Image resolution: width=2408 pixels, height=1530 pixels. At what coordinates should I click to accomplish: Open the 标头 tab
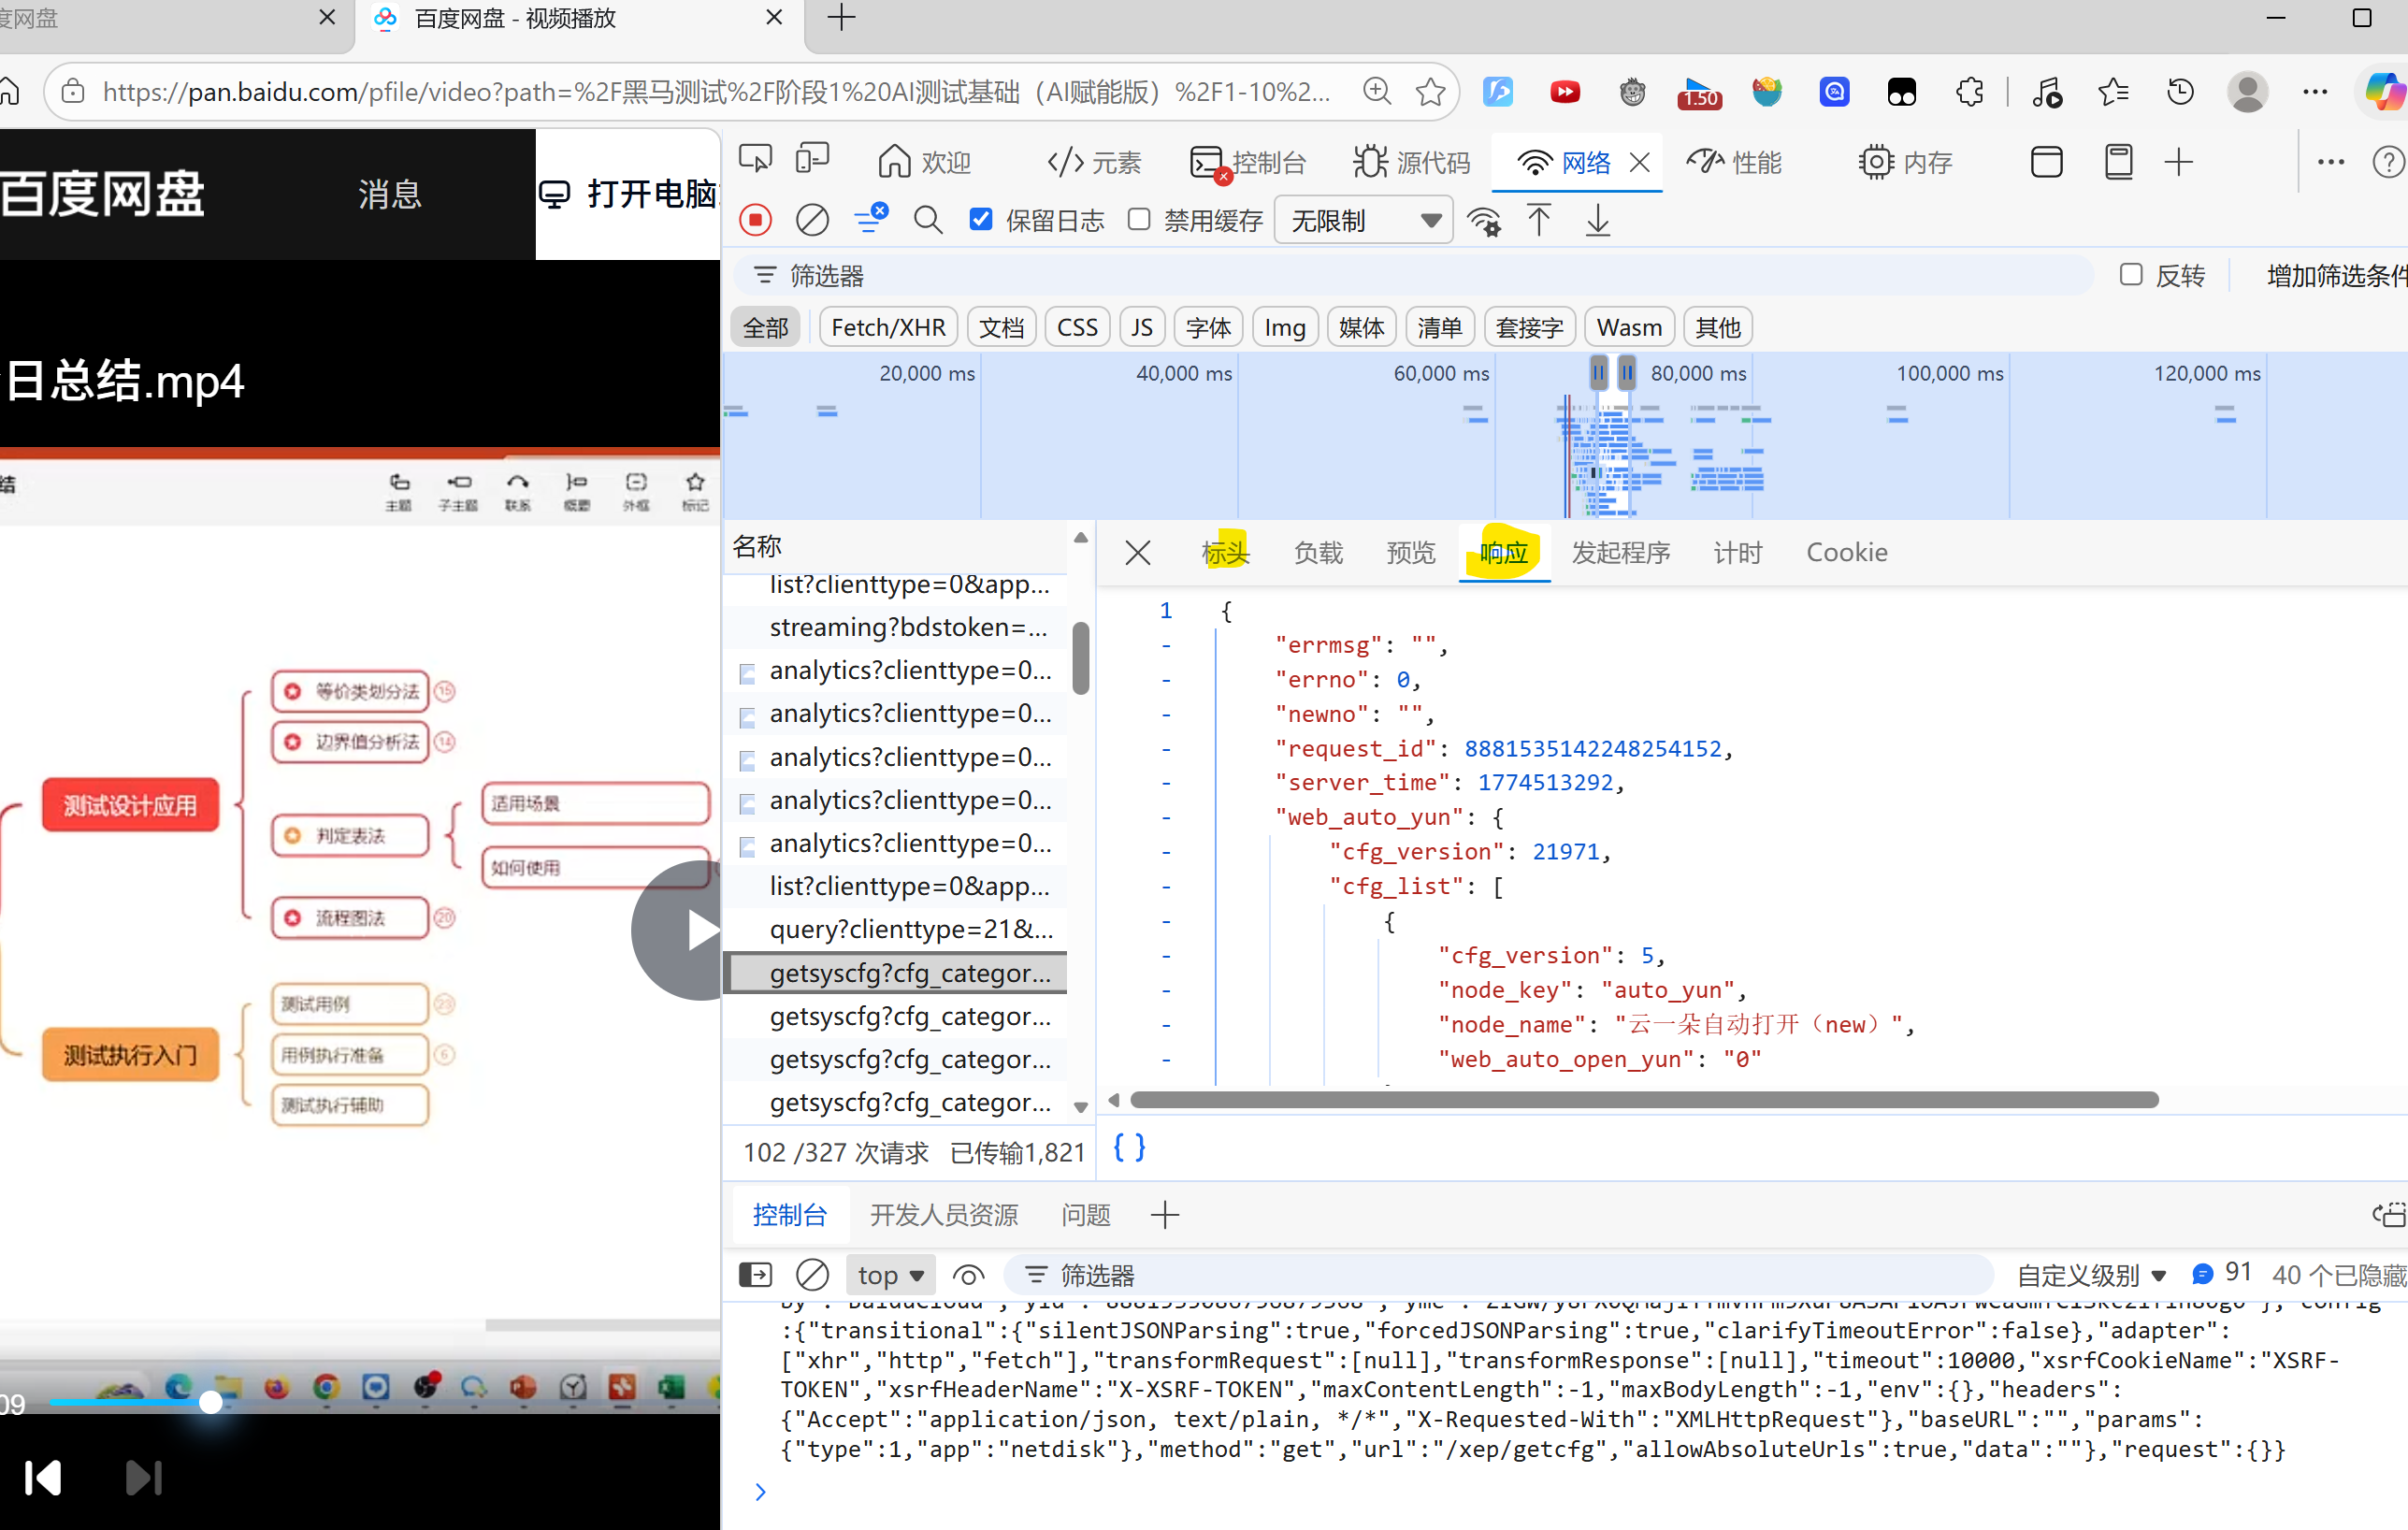tap(1225, 552)
